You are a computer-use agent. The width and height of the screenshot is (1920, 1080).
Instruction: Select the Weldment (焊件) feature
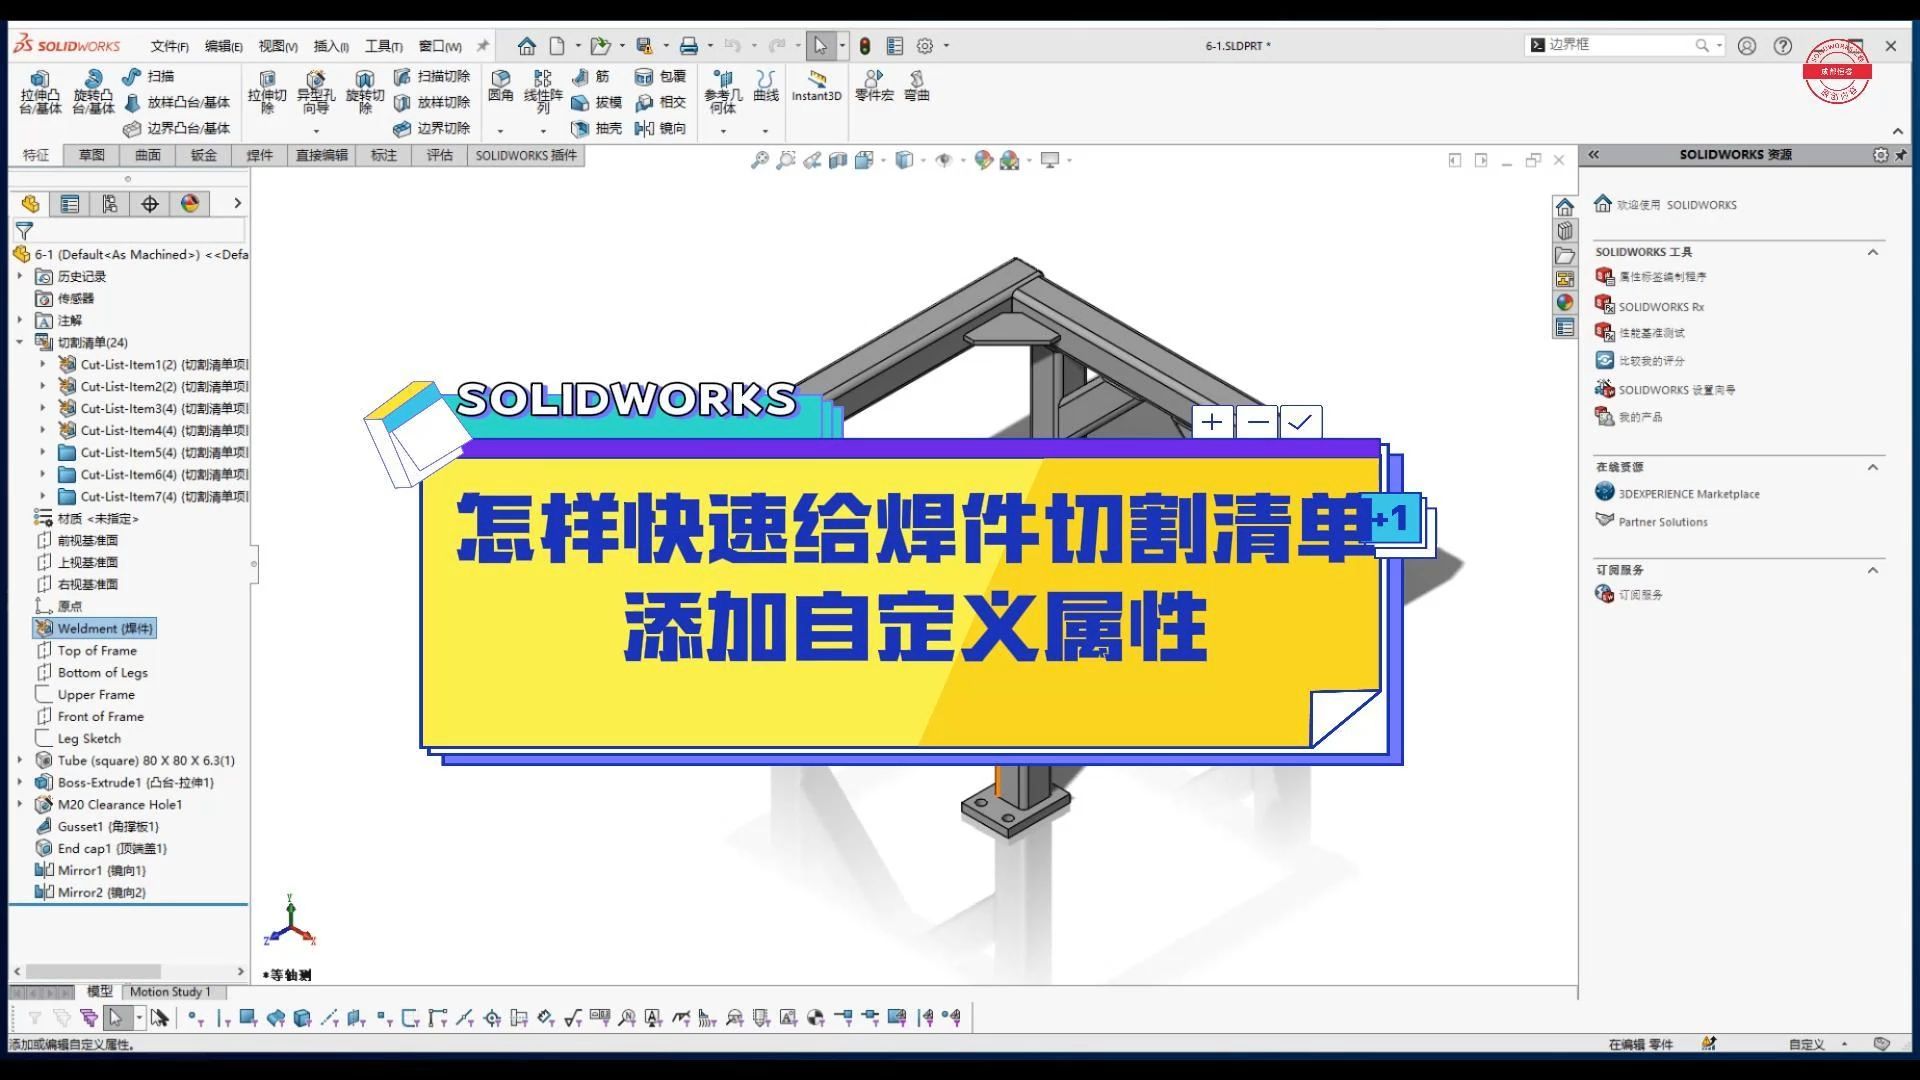(95, 628)
